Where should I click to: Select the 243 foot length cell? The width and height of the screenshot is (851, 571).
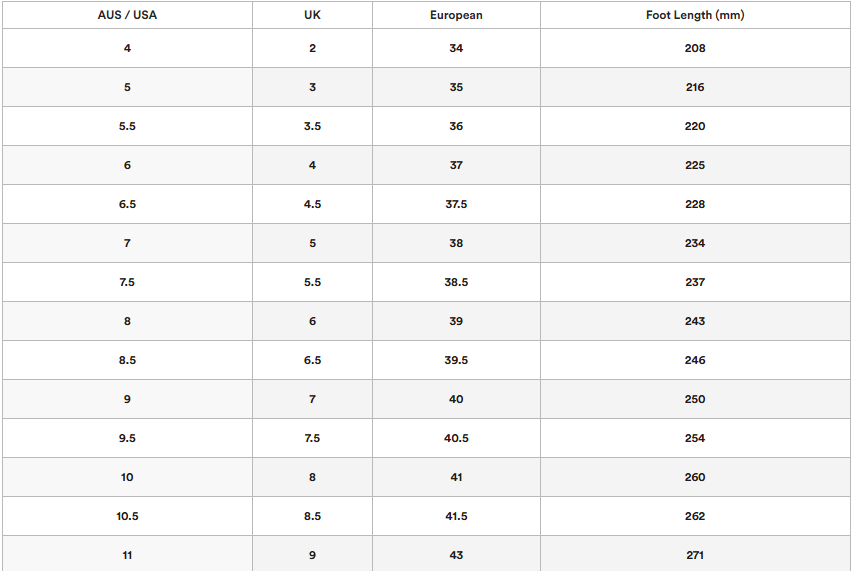point(695,321)
